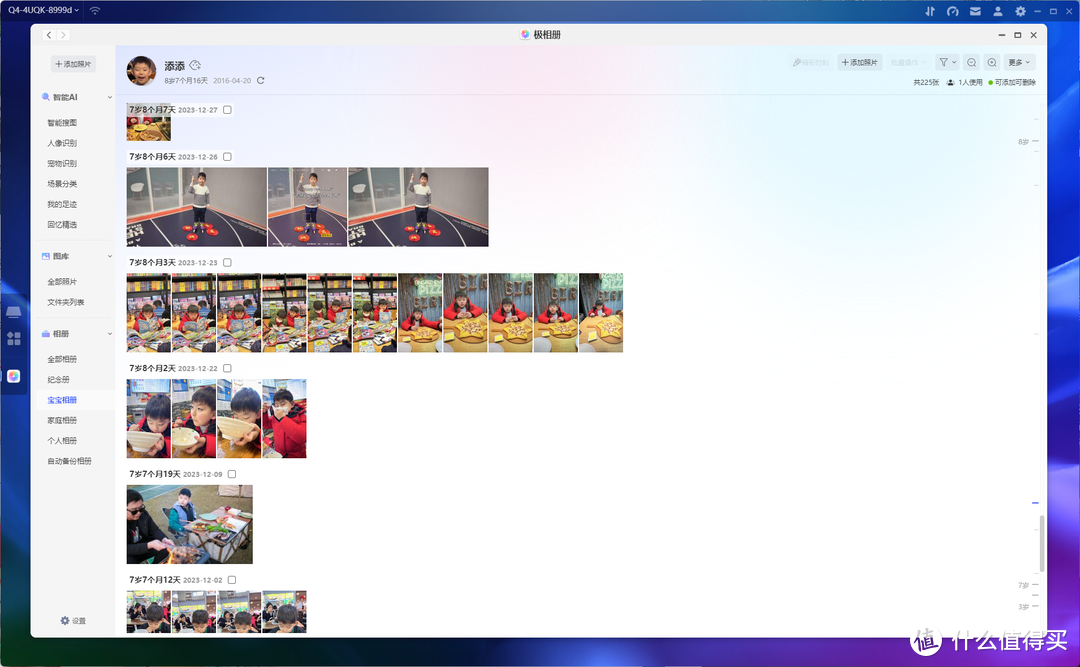The image size is (1080, 667).
Task: Open 智能搜图 in the sidebar
Action: (x=62, y=123)
